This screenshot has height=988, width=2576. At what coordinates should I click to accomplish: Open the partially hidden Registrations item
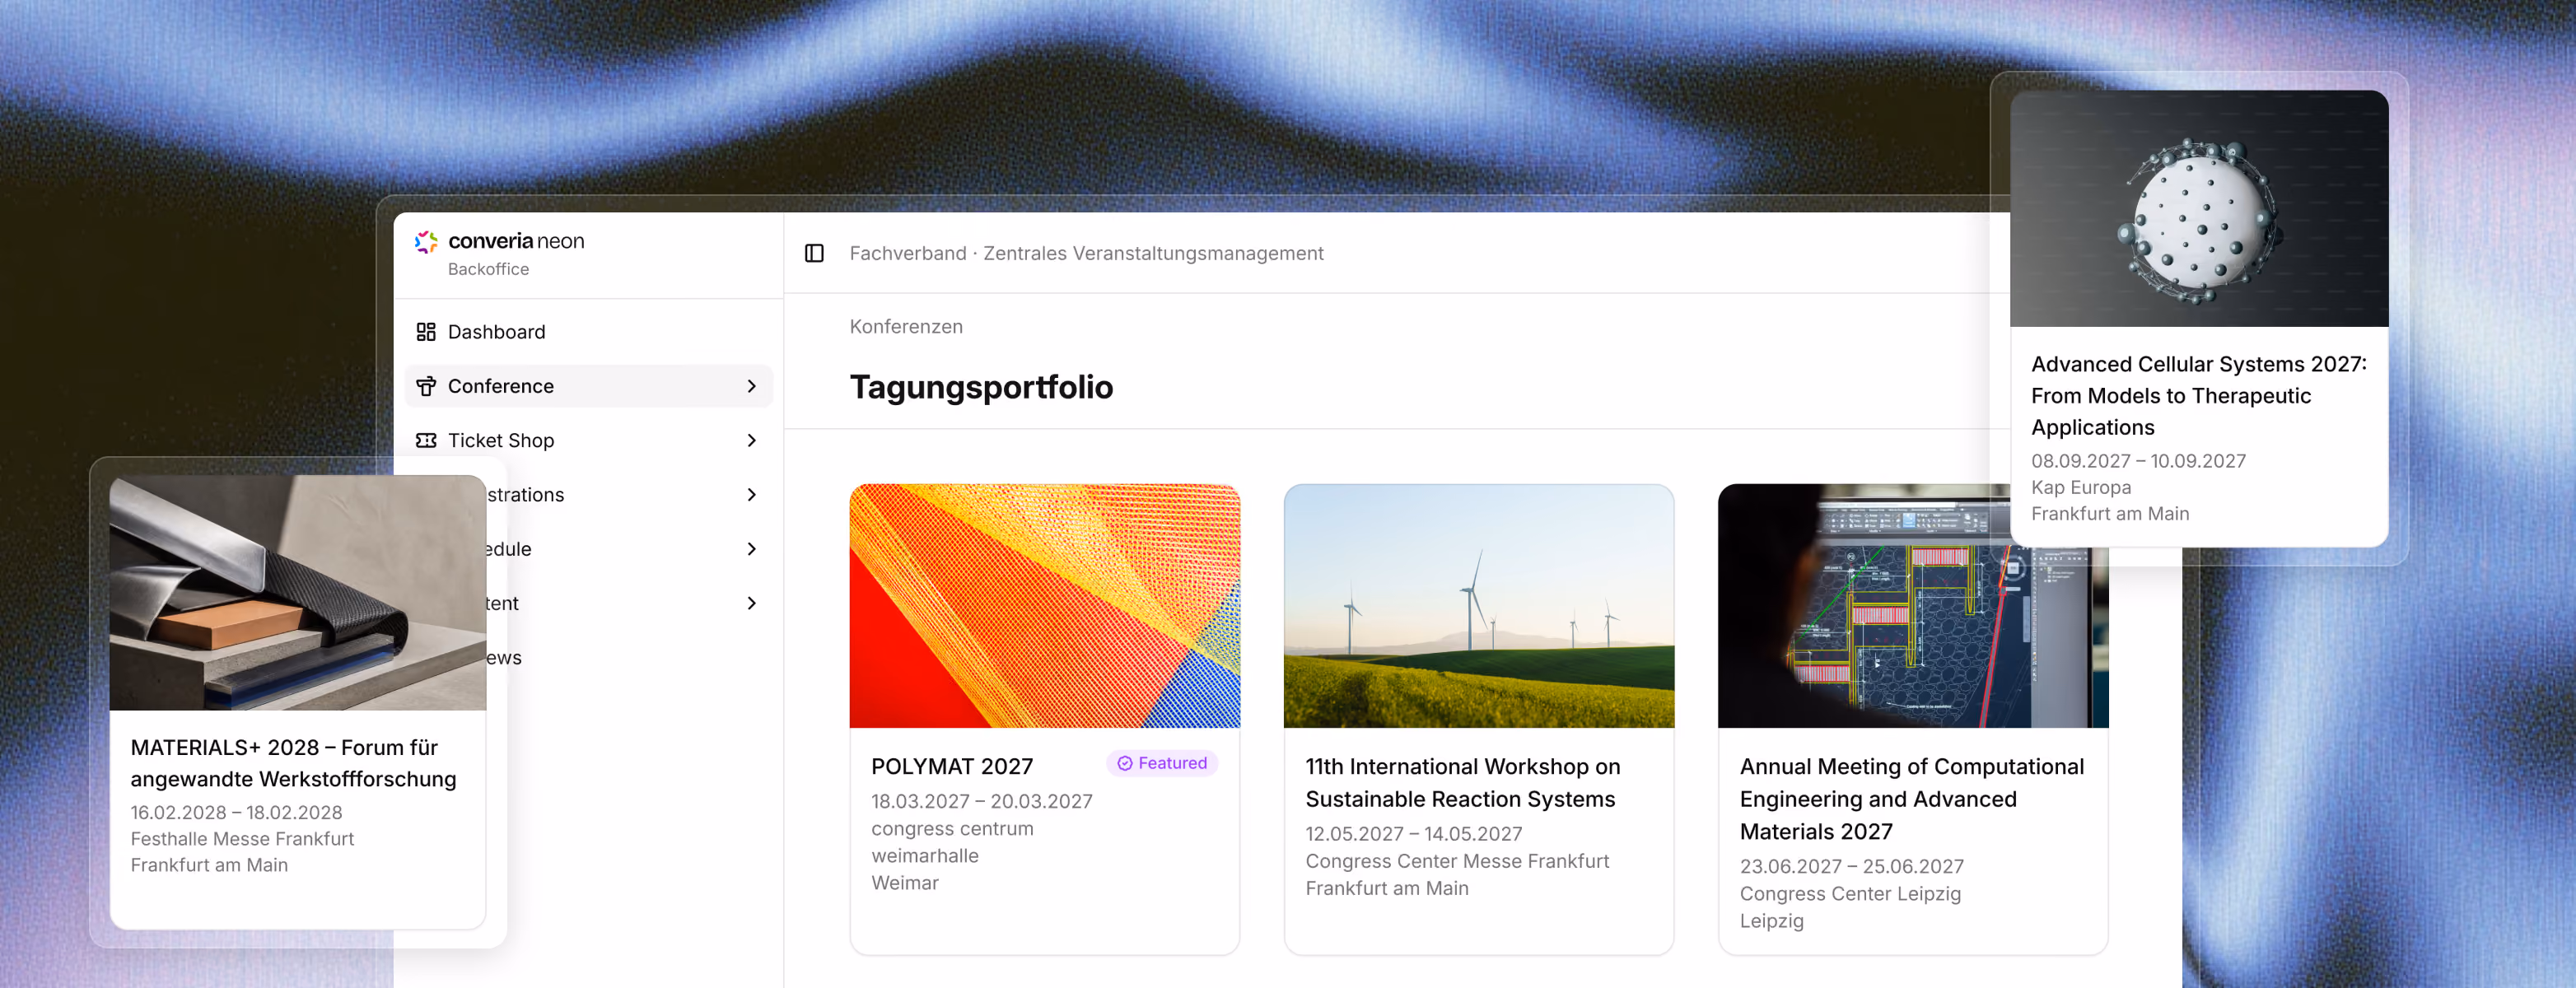coord(630,494)
